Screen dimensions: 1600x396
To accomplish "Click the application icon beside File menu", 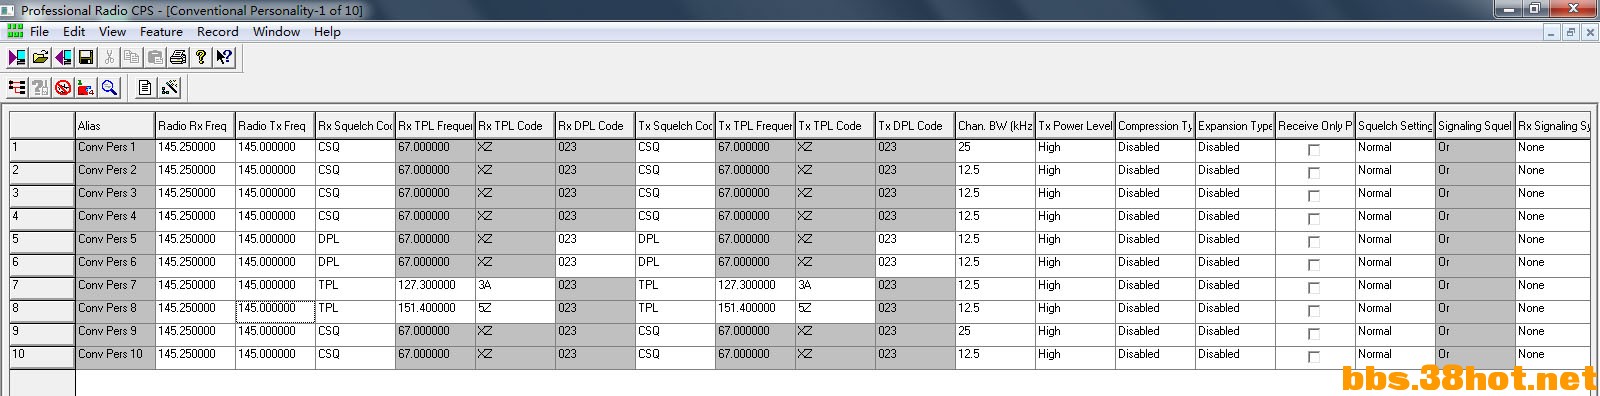I will (15, 31).
